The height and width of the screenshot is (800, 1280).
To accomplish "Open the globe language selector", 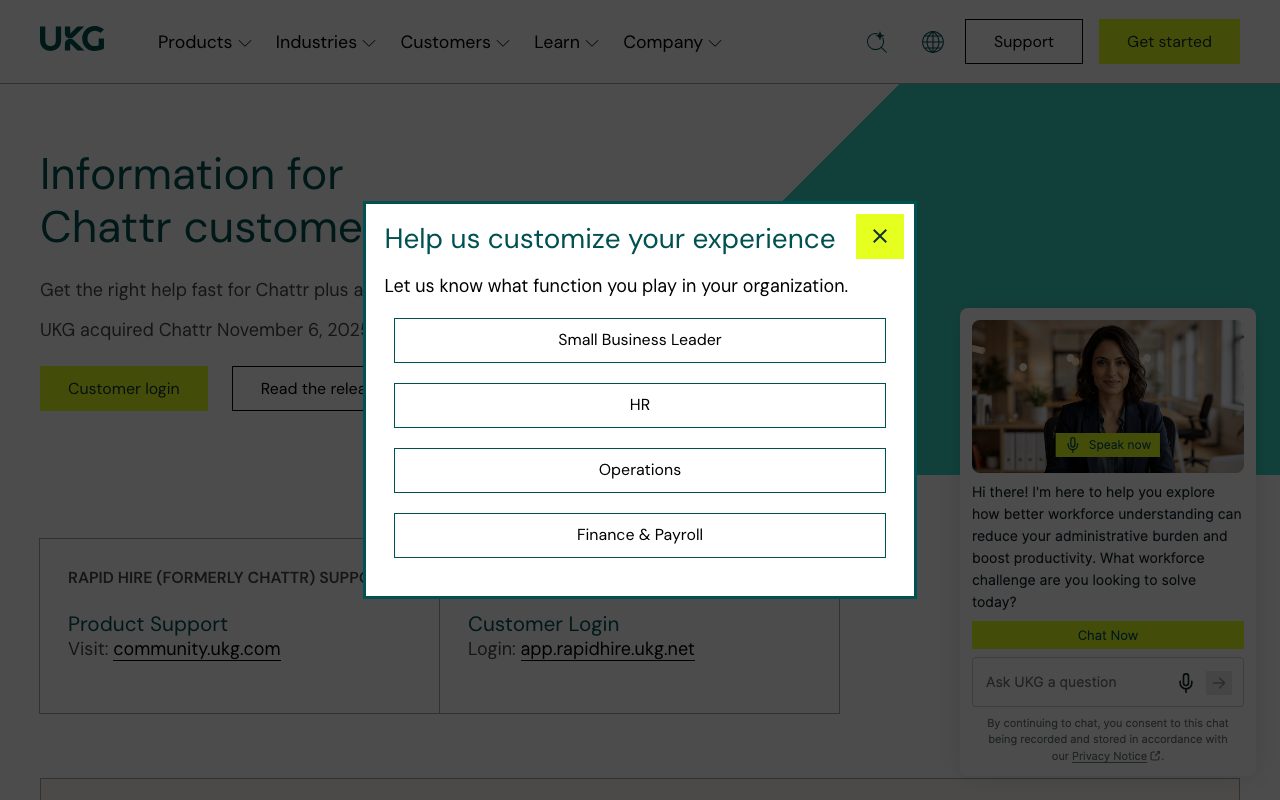I will pyautogui.click(x=933, y=42).
